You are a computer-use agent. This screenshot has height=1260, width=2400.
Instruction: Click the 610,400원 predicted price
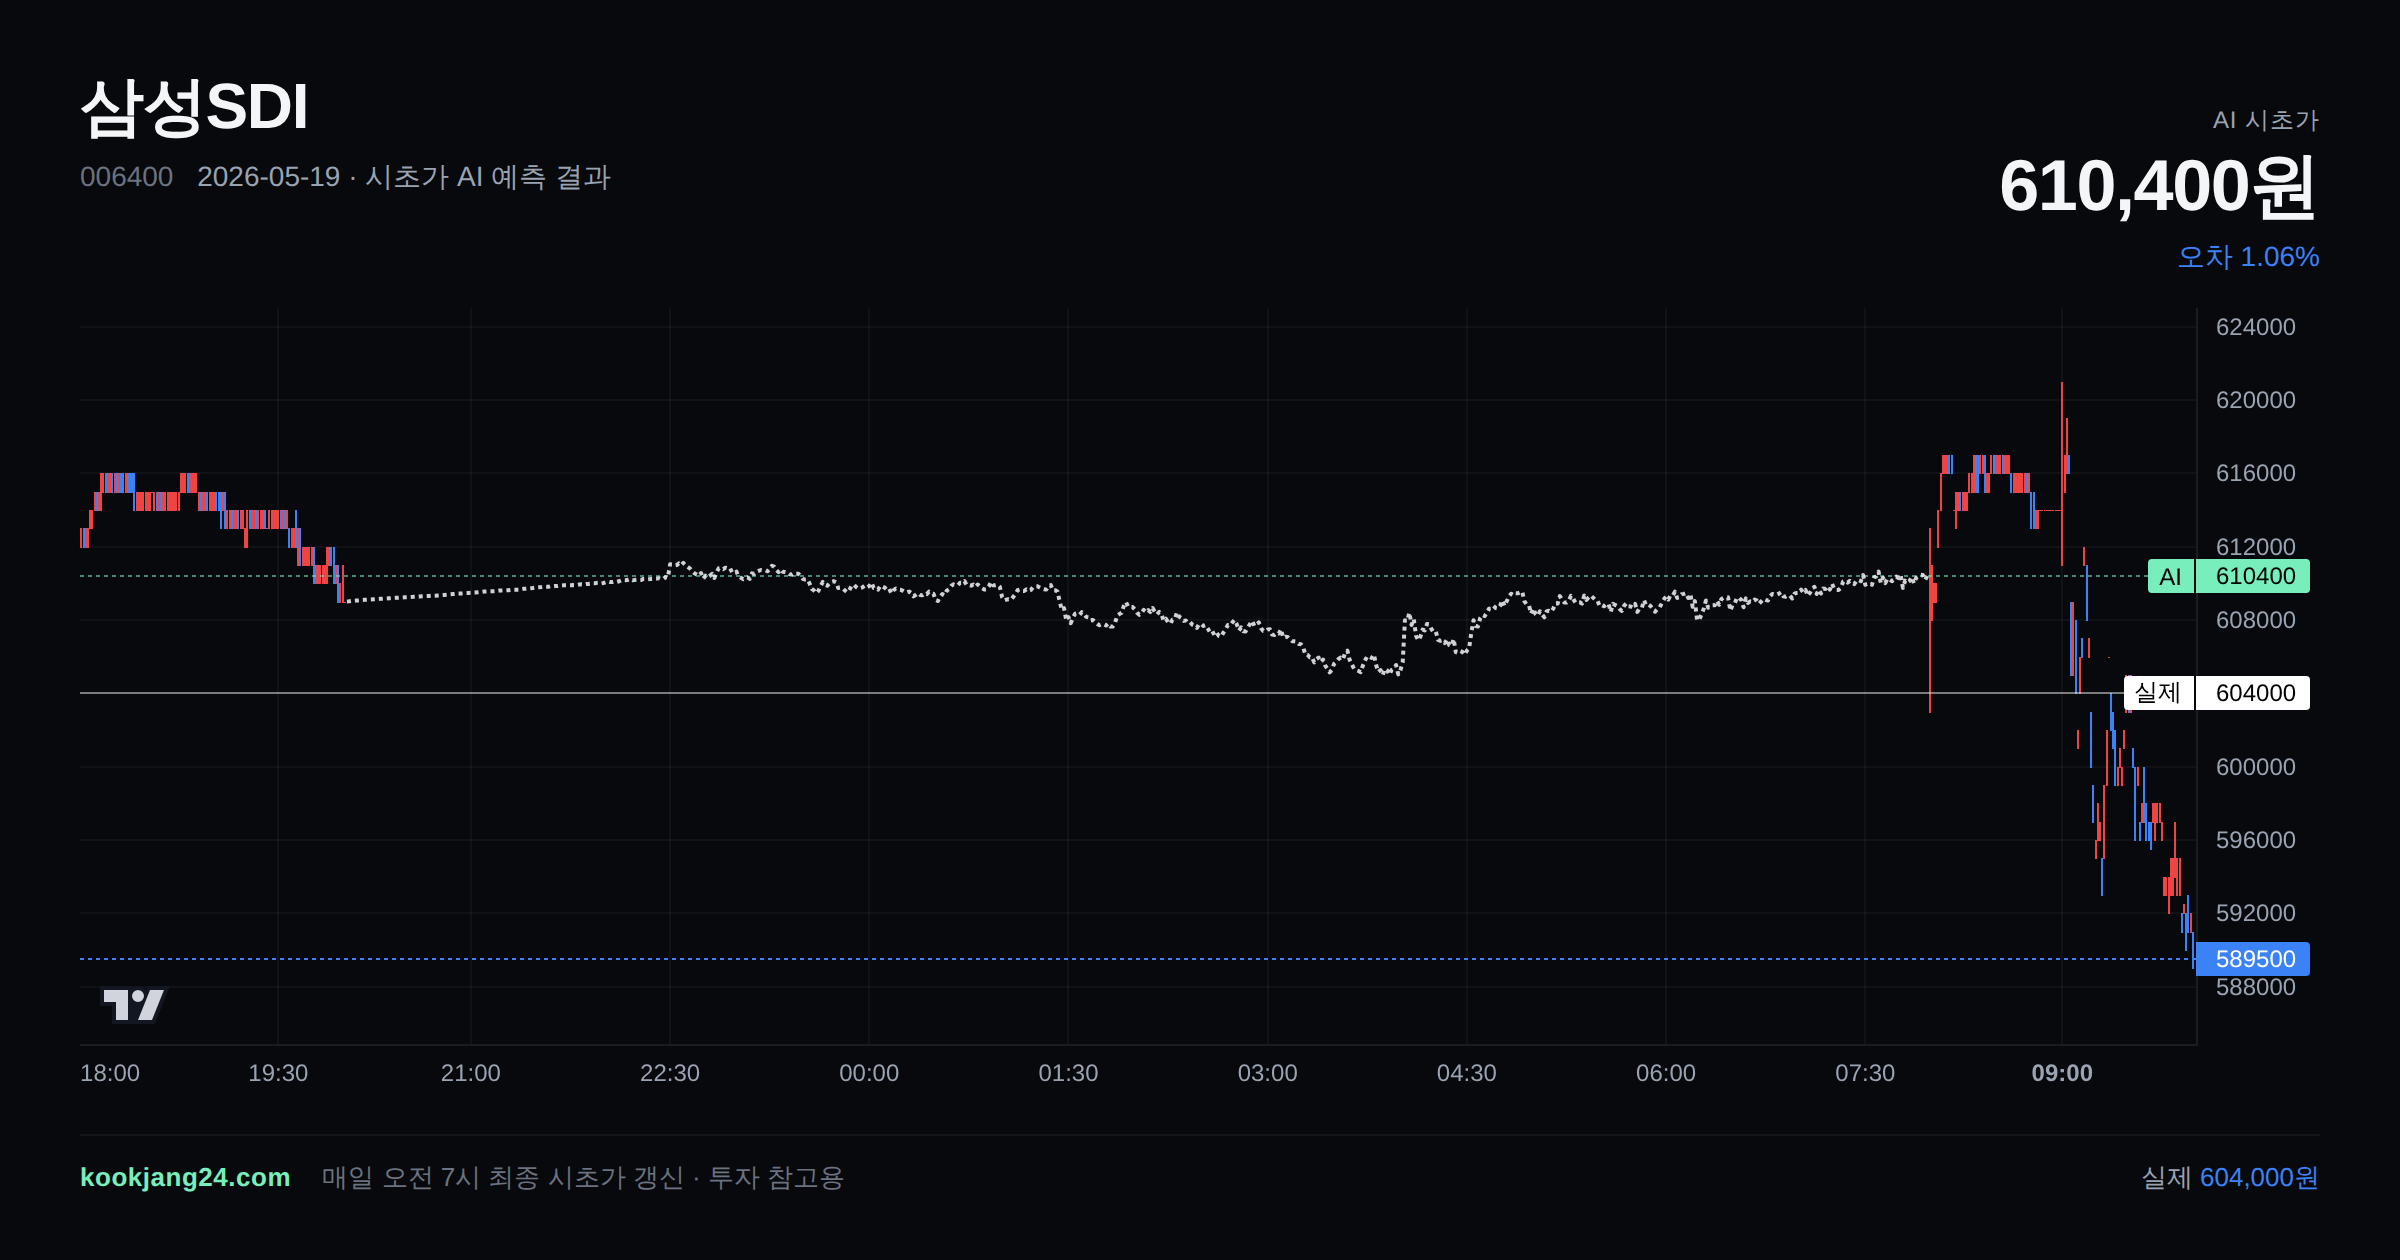pyautogui.click(x=2158, y=186)
